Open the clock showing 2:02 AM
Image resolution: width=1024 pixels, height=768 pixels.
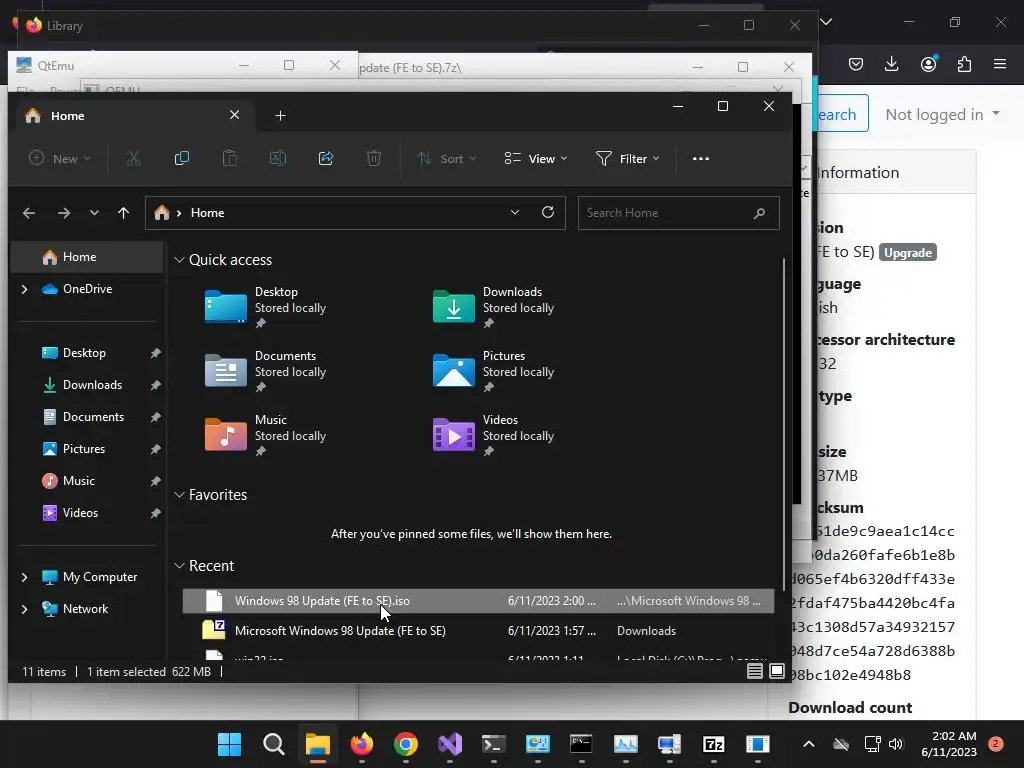tap(949, 744)
